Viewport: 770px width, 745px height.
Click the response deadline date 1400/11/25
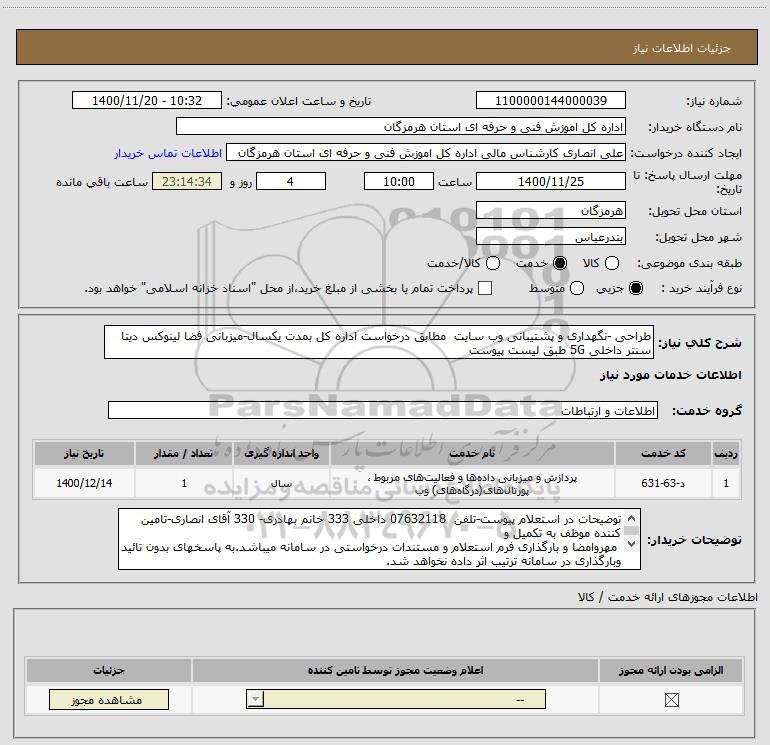tap(550, 182)
